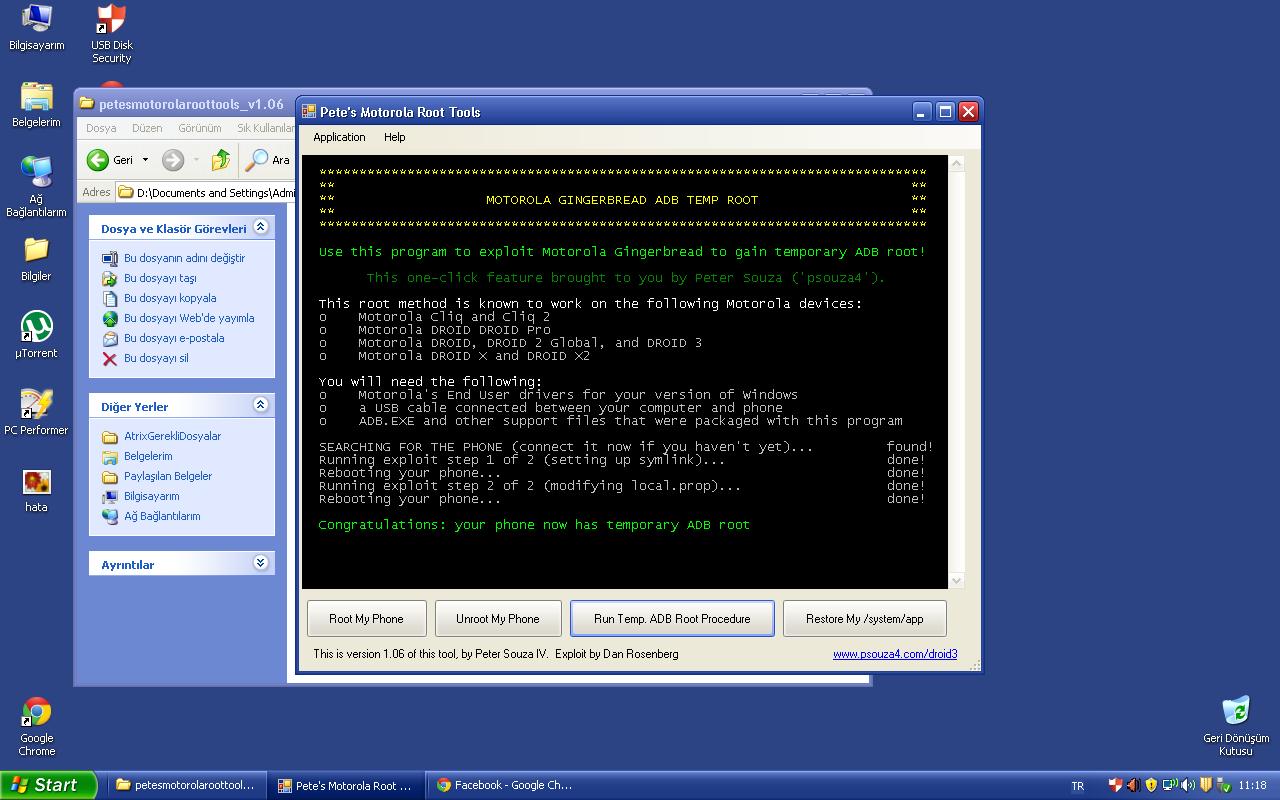Open Bilgisayarım desktop icon
The width and height of the screenshot is (1280, 800).
[36, 27]
